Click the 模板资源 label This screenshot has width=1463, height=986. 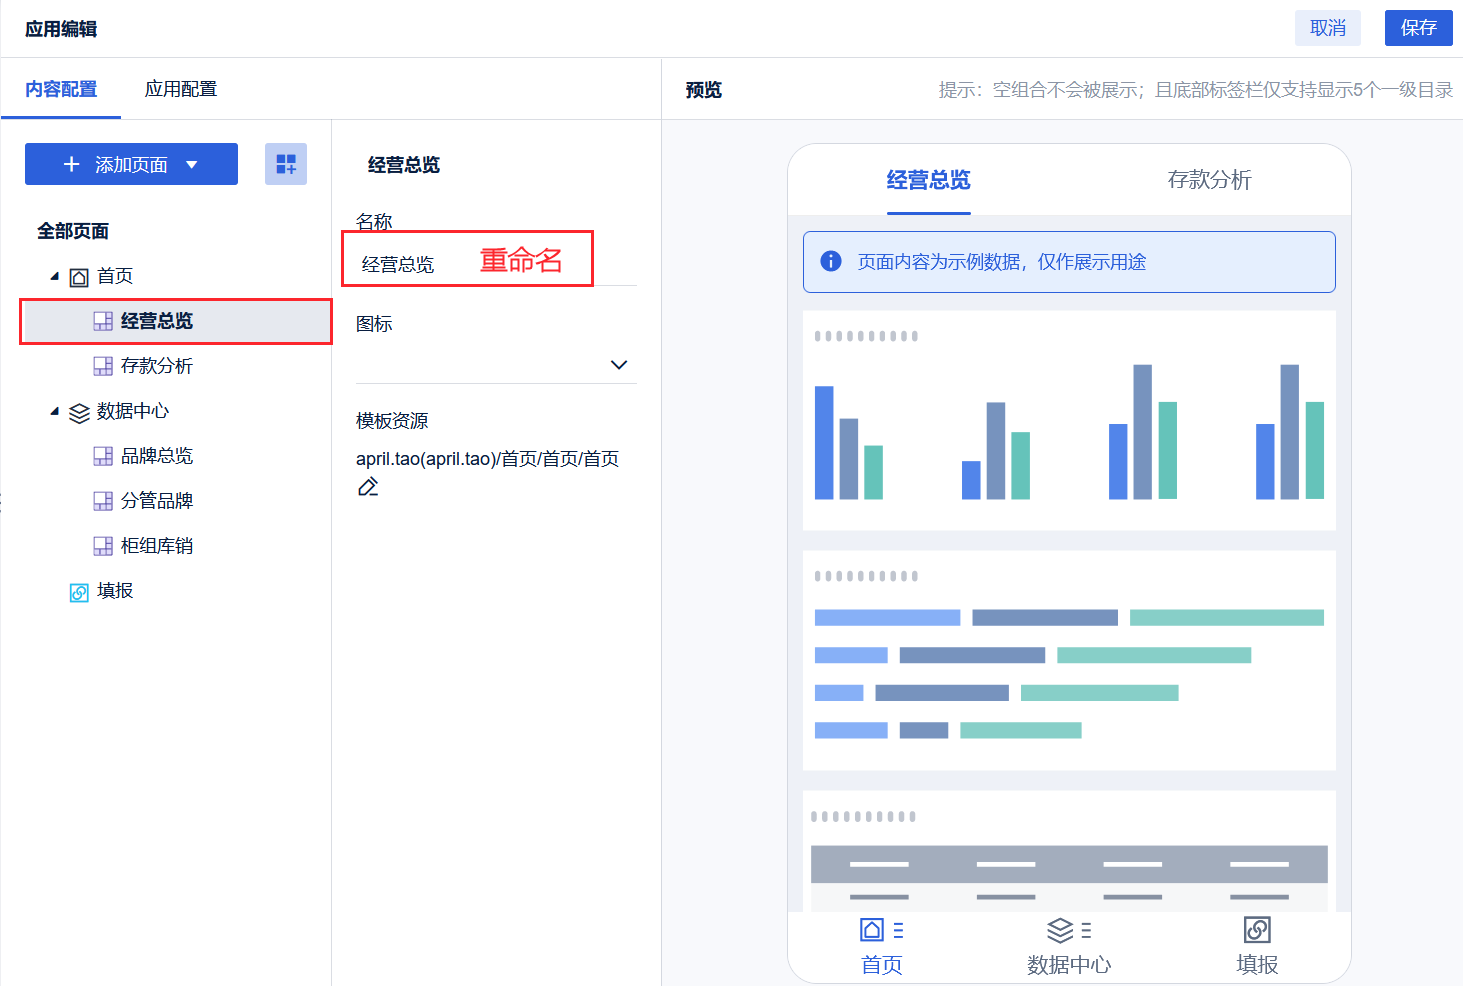click(392, 421)
